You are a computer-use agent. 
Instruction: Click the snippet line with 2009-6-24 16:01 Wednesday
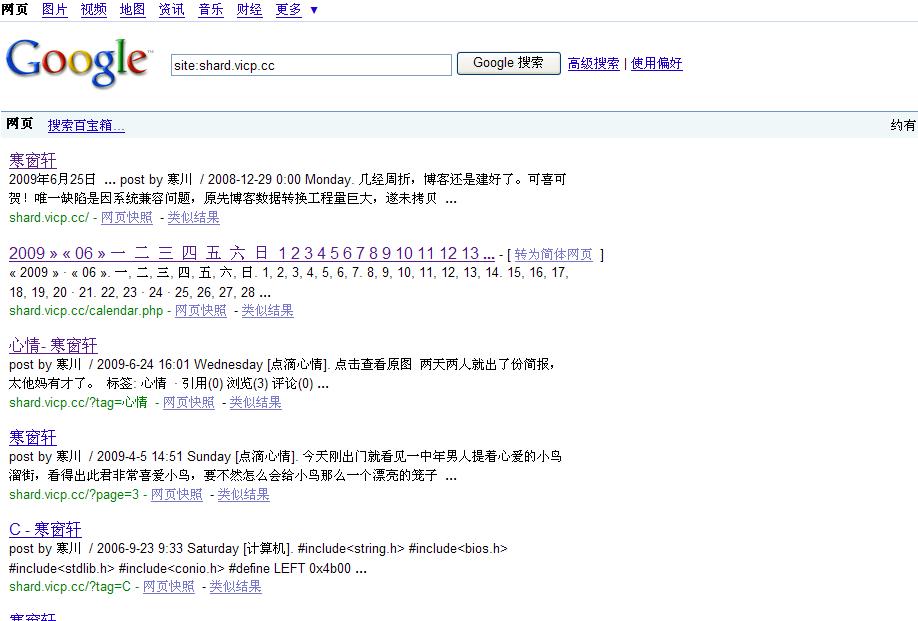pos(282,364)
